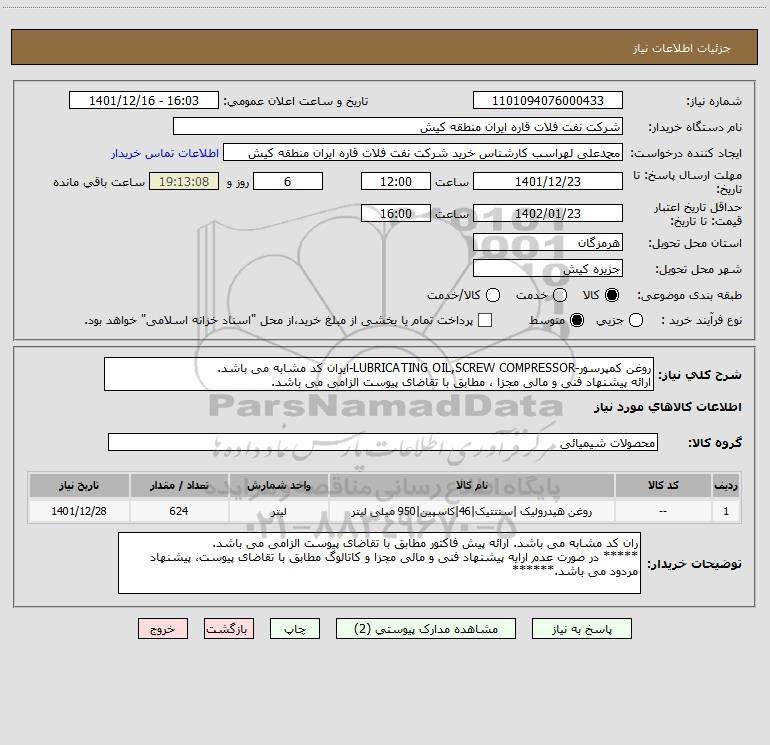
Task: Select the خدمت radio button
Action: (x=560, y=295)
